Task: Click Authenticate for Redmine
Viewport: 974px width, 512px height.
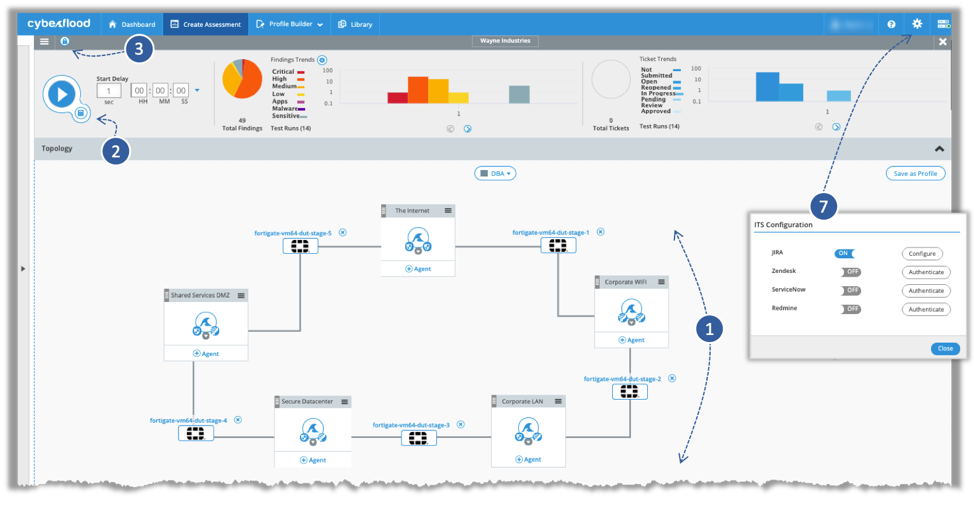Action: pyautogui.click(x=926, y=309)
